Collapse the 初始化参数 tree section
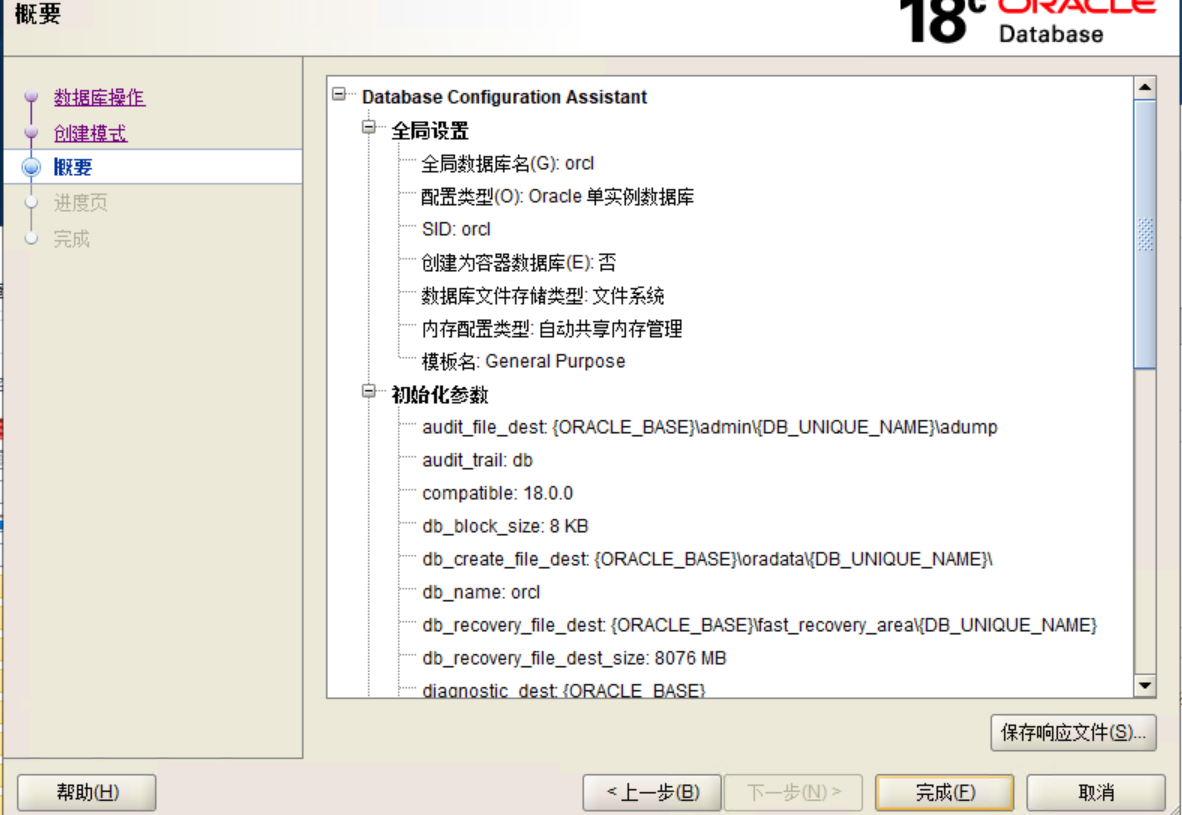Viewport: 1182px width, 815px height. tap(369, 391)
